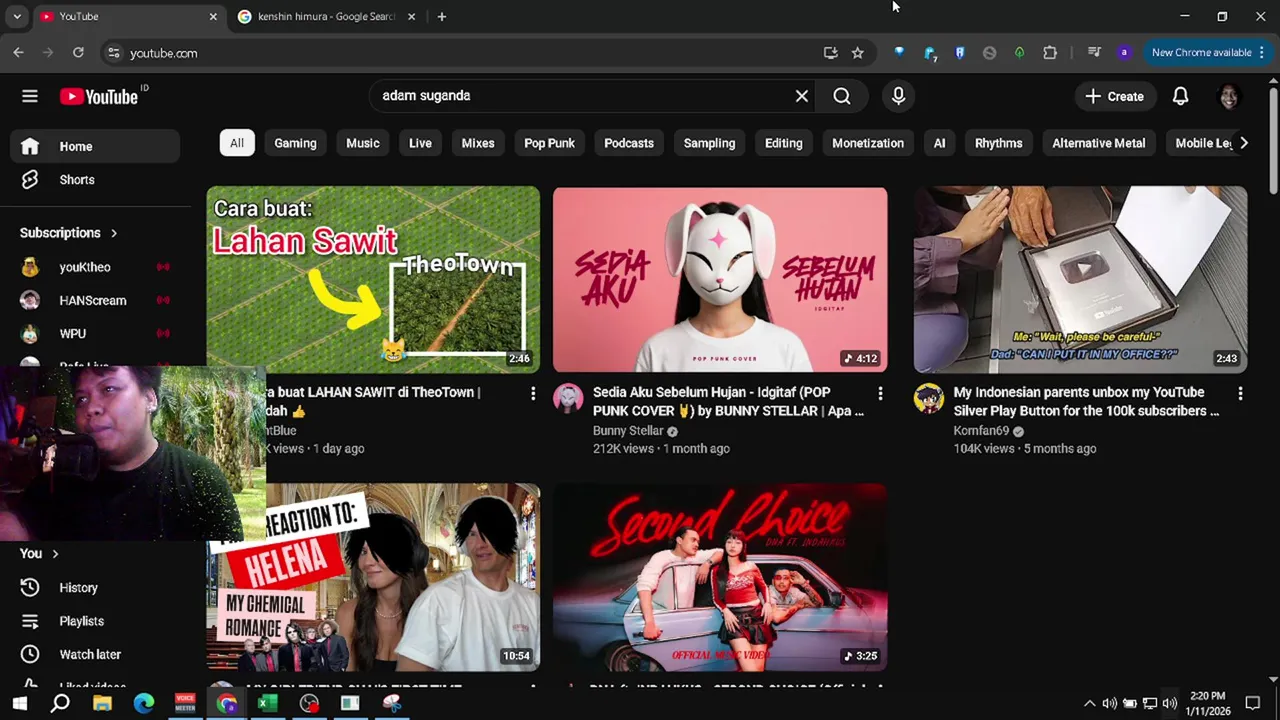
Task: Select the Alternative Metal filter chip
Action: point(1099,143)
